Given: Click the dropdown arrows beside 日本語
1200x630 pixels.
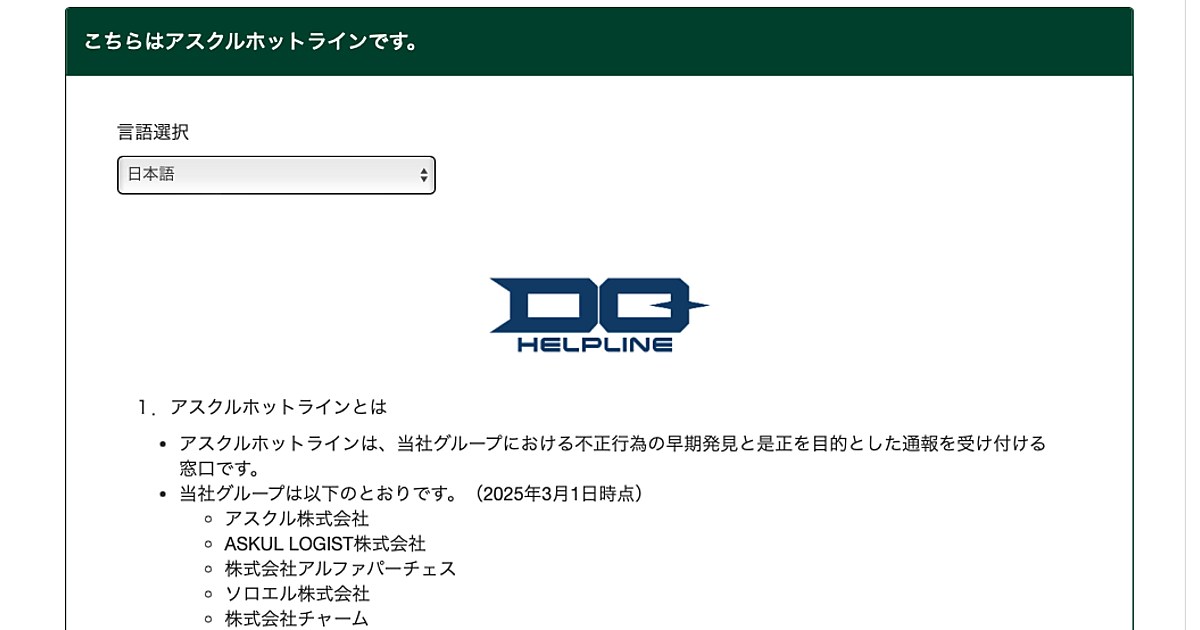Looking at the screenshot, I should coord(424,175).
